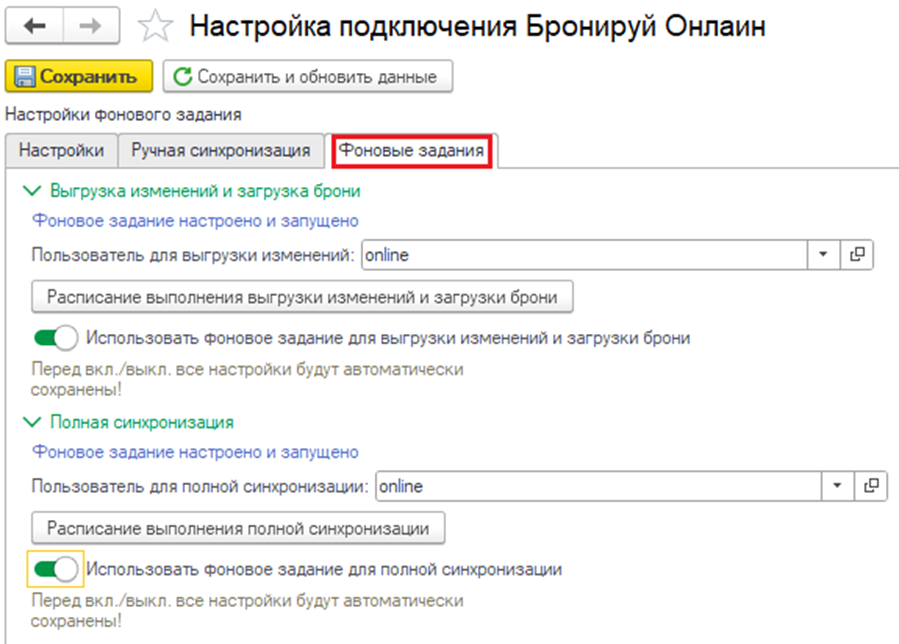Screen dimensions: 899x644
Task: Click label Пользователь для полной синхронизации:
Action: (200, 486)
